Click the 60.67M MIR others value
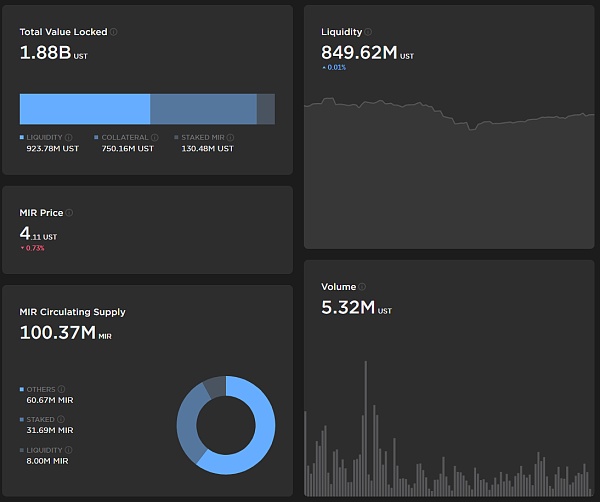 point(50,400)
